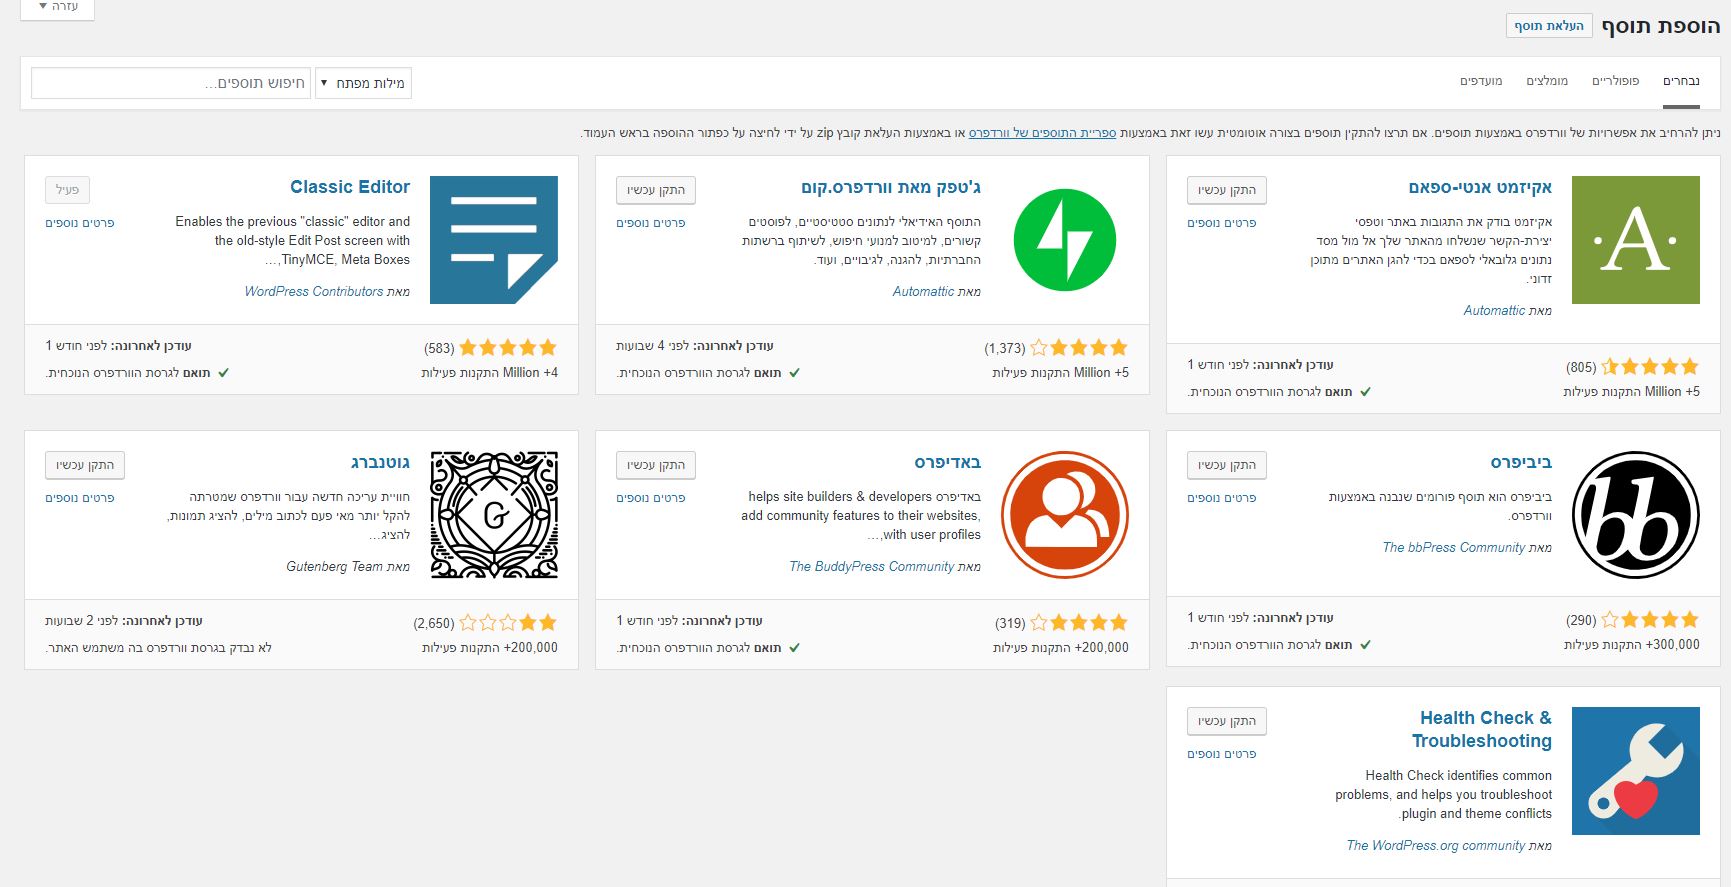1731x887 pixels.
Task: Click The WordPress.org community author link
Action: click(1436, 846)
